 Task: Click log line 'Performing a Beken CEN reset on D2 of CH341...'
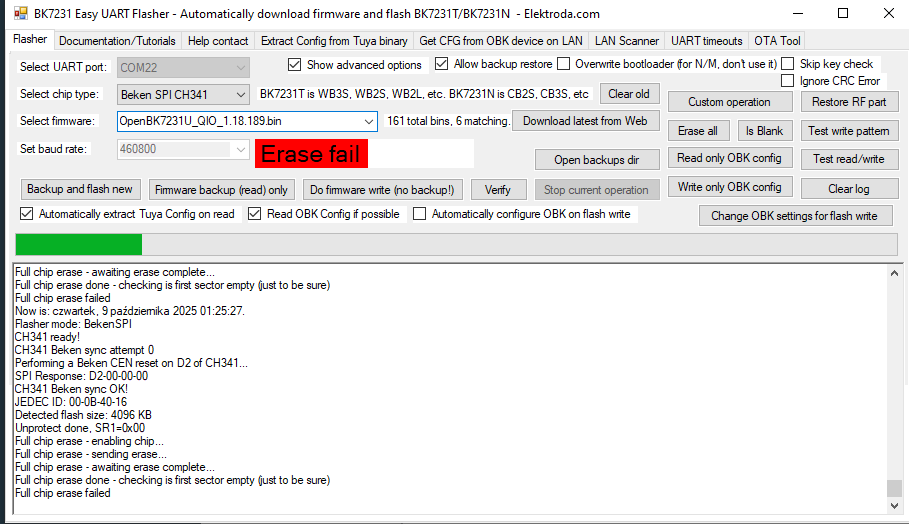click(x=131, y=363)
